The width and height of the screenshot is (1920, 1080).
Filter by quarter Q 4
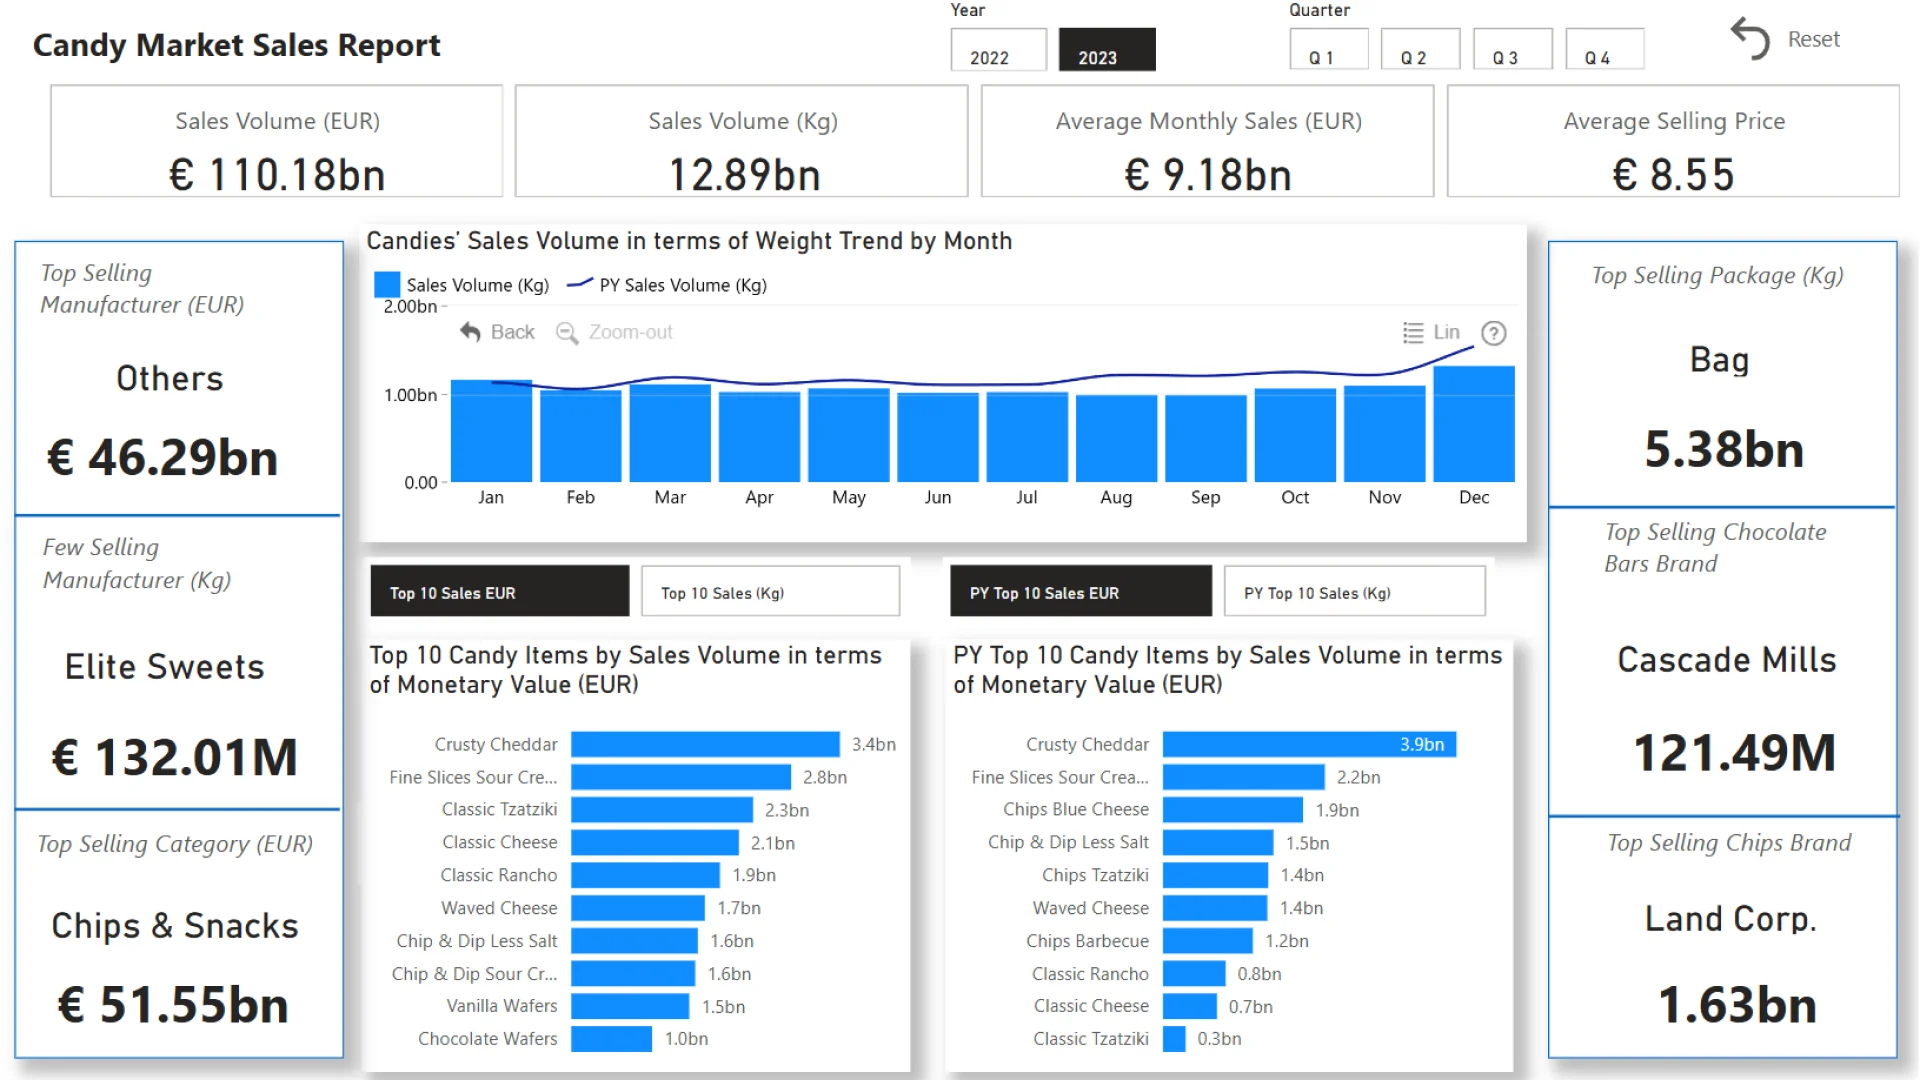point(1605,49)
